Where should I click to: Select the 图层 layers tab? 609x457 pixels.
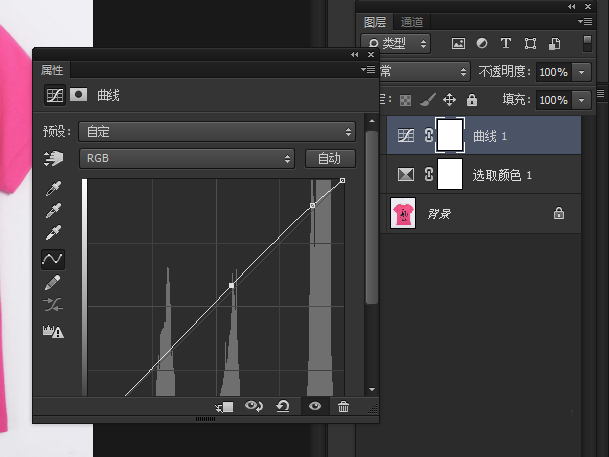(375, 22)
